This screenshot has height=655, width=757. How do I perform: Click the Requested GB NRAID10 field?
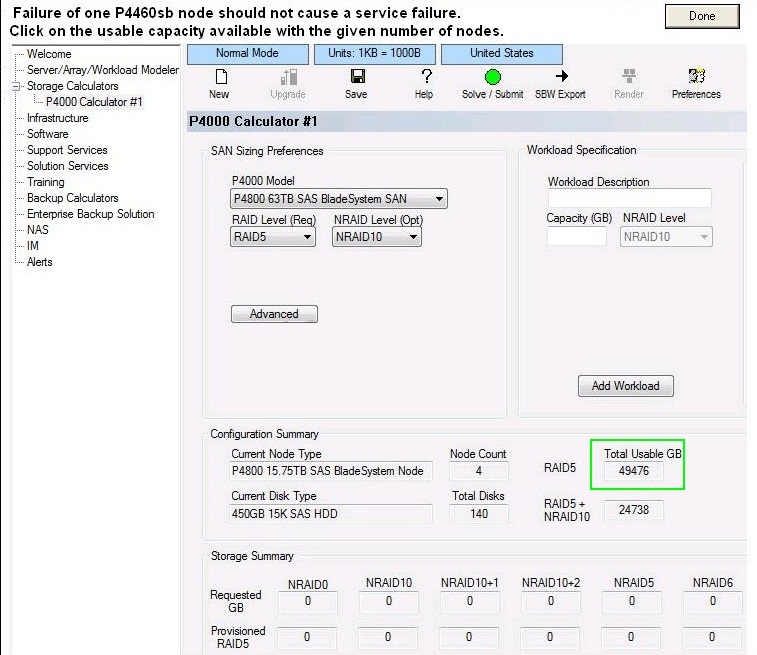pos(389,601)
